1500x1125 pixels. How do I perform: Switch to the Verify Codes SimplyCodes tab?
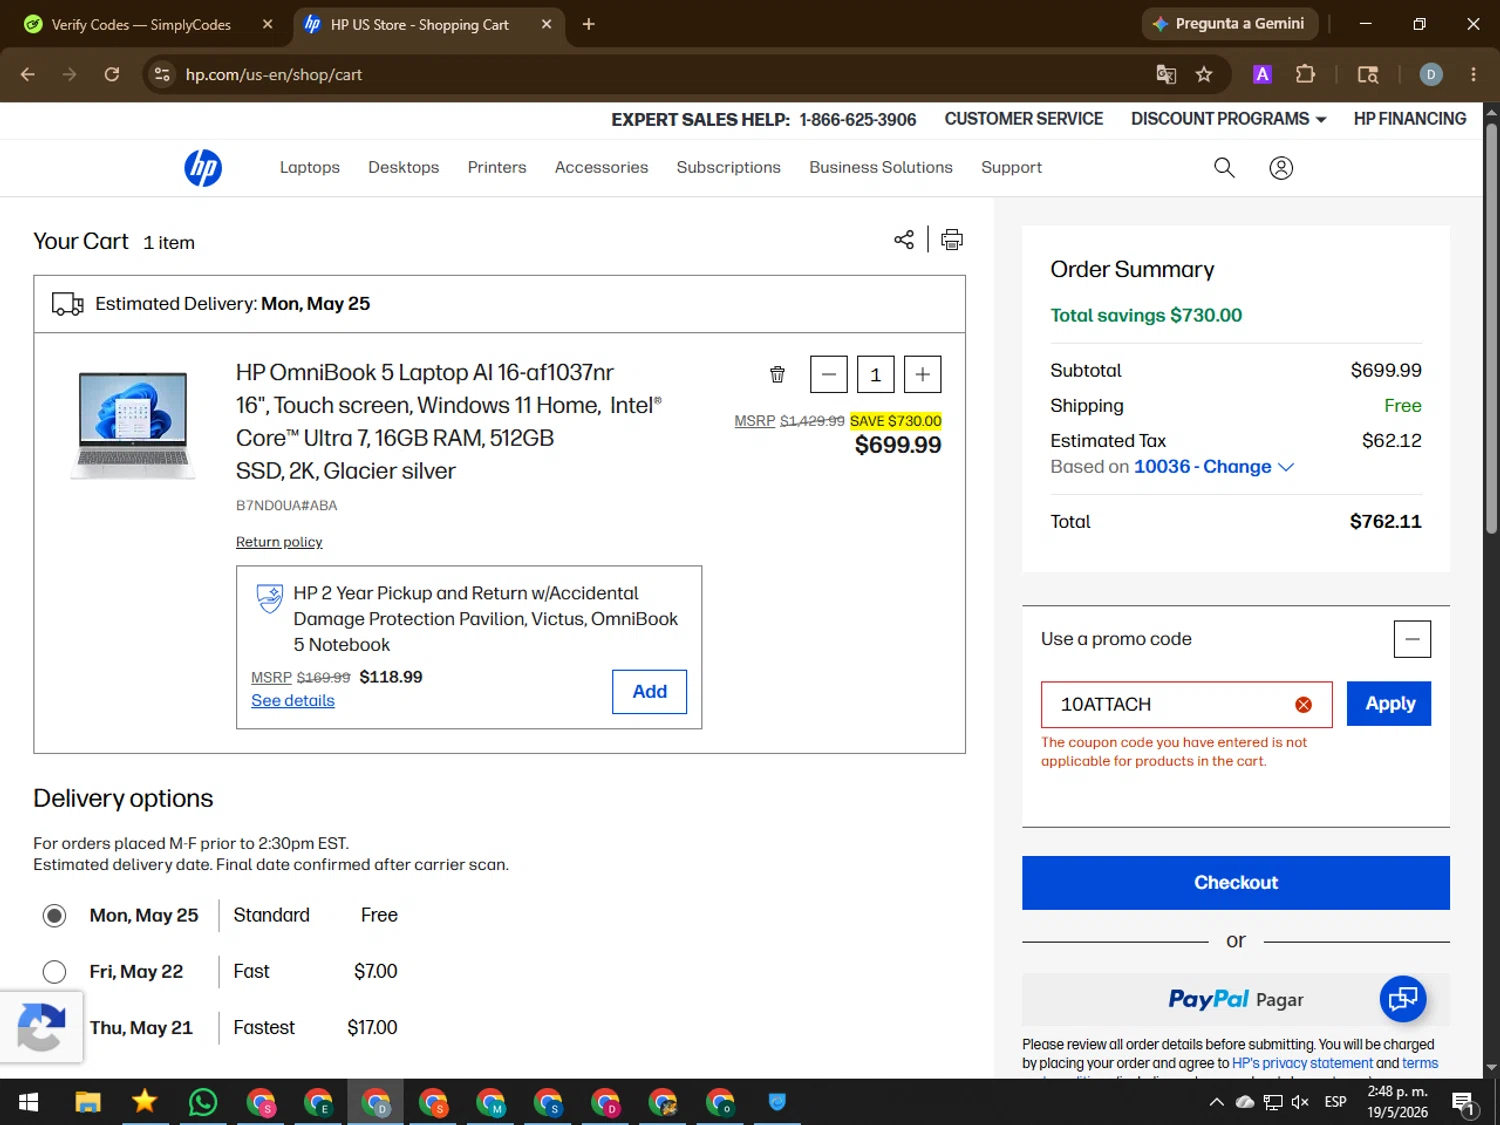(140, 24)
